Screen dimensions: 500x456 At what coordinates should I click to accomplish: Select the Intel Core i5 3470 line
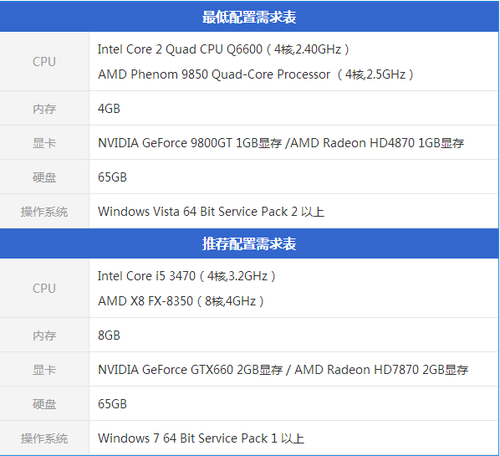(186, 276)
